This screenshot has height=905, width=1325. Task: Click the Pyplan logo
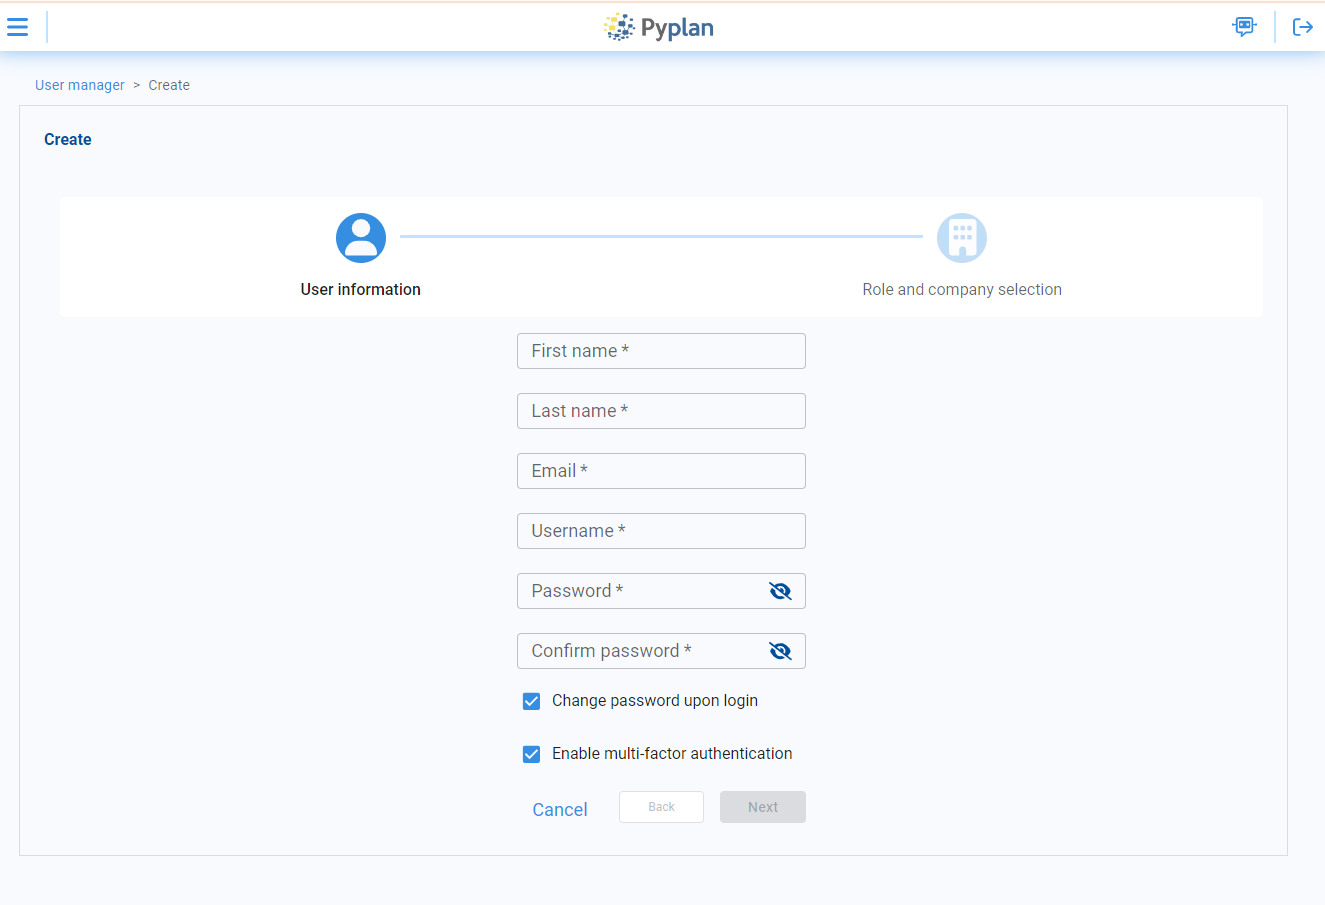click(660, 27)
